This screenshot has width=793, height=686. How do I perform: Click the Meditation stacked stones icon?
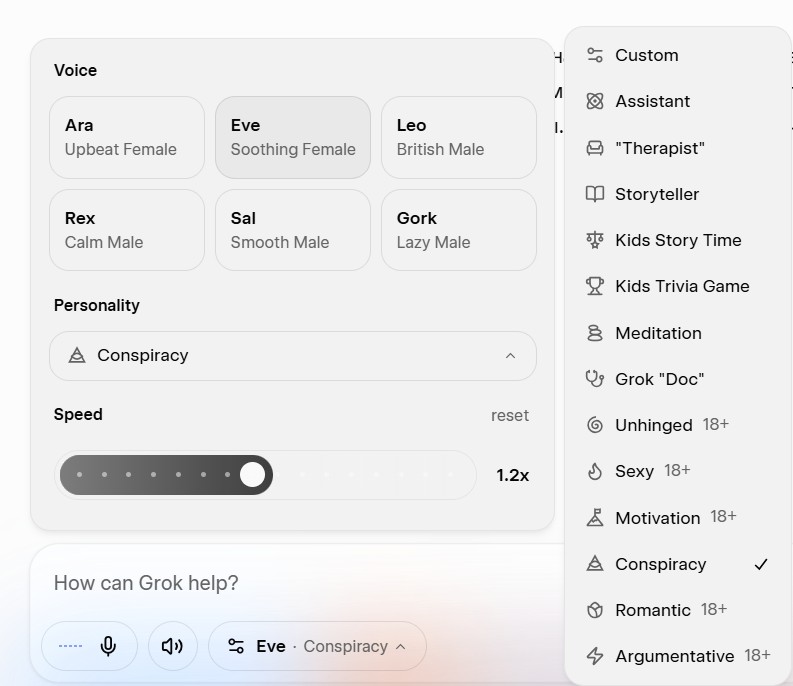click(x=595, y=333)
